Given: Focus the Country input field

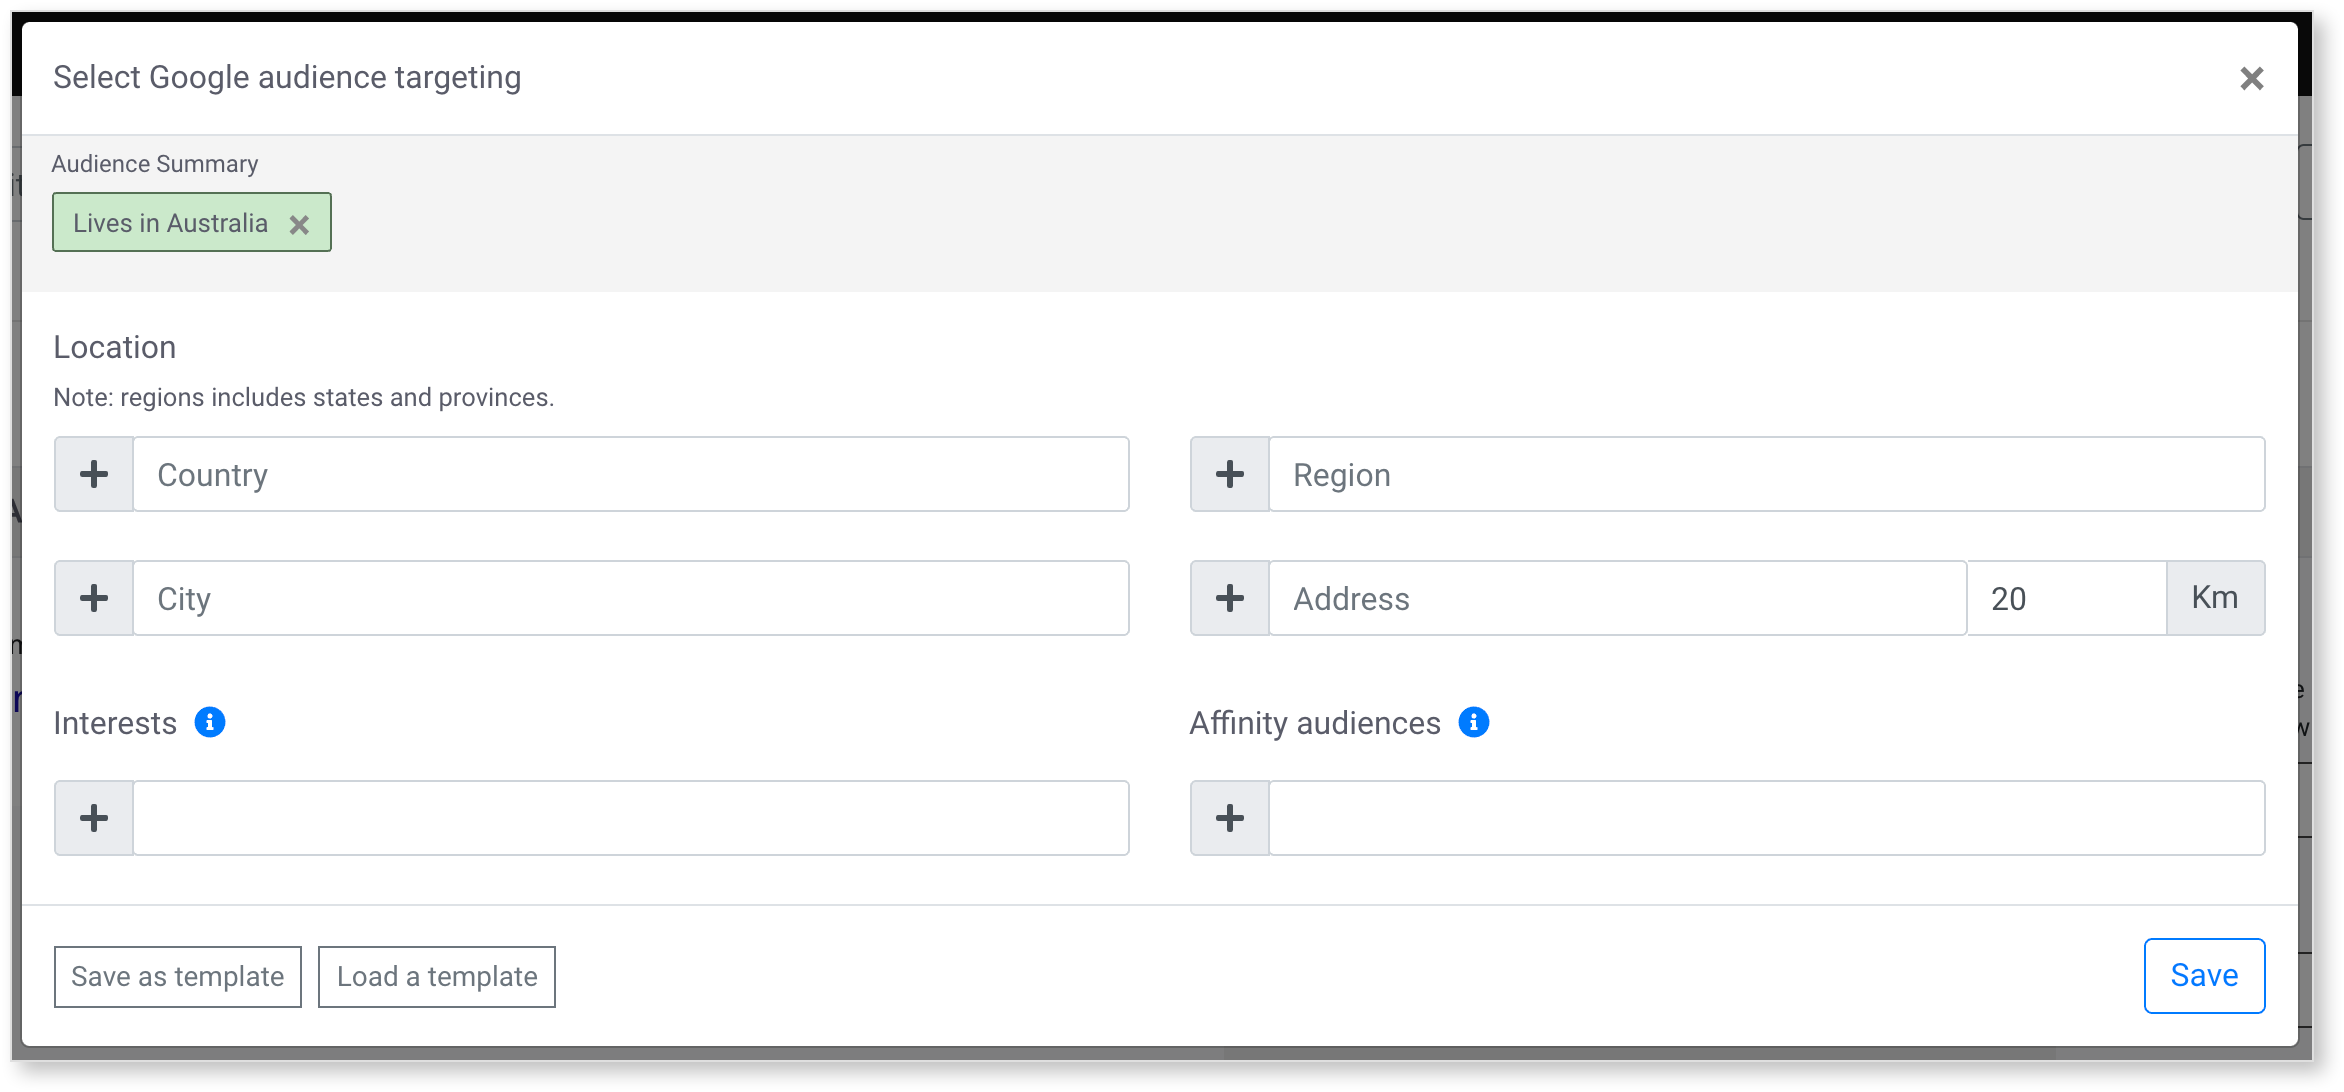Looking at the screenshot, I should 631,474.
